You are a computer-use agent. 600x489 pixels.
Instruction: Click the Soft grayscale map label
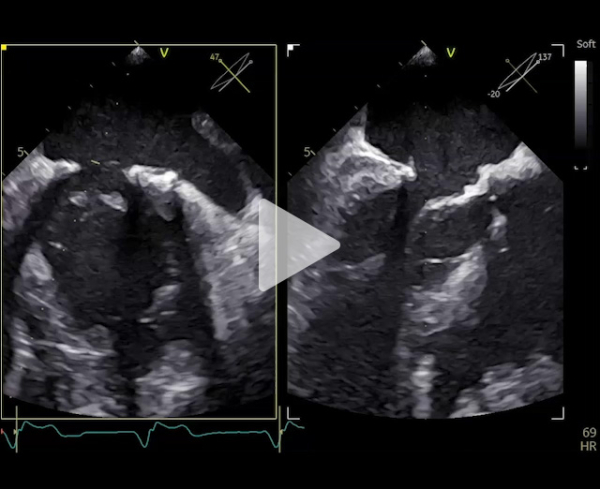click(x=586, y=44)
